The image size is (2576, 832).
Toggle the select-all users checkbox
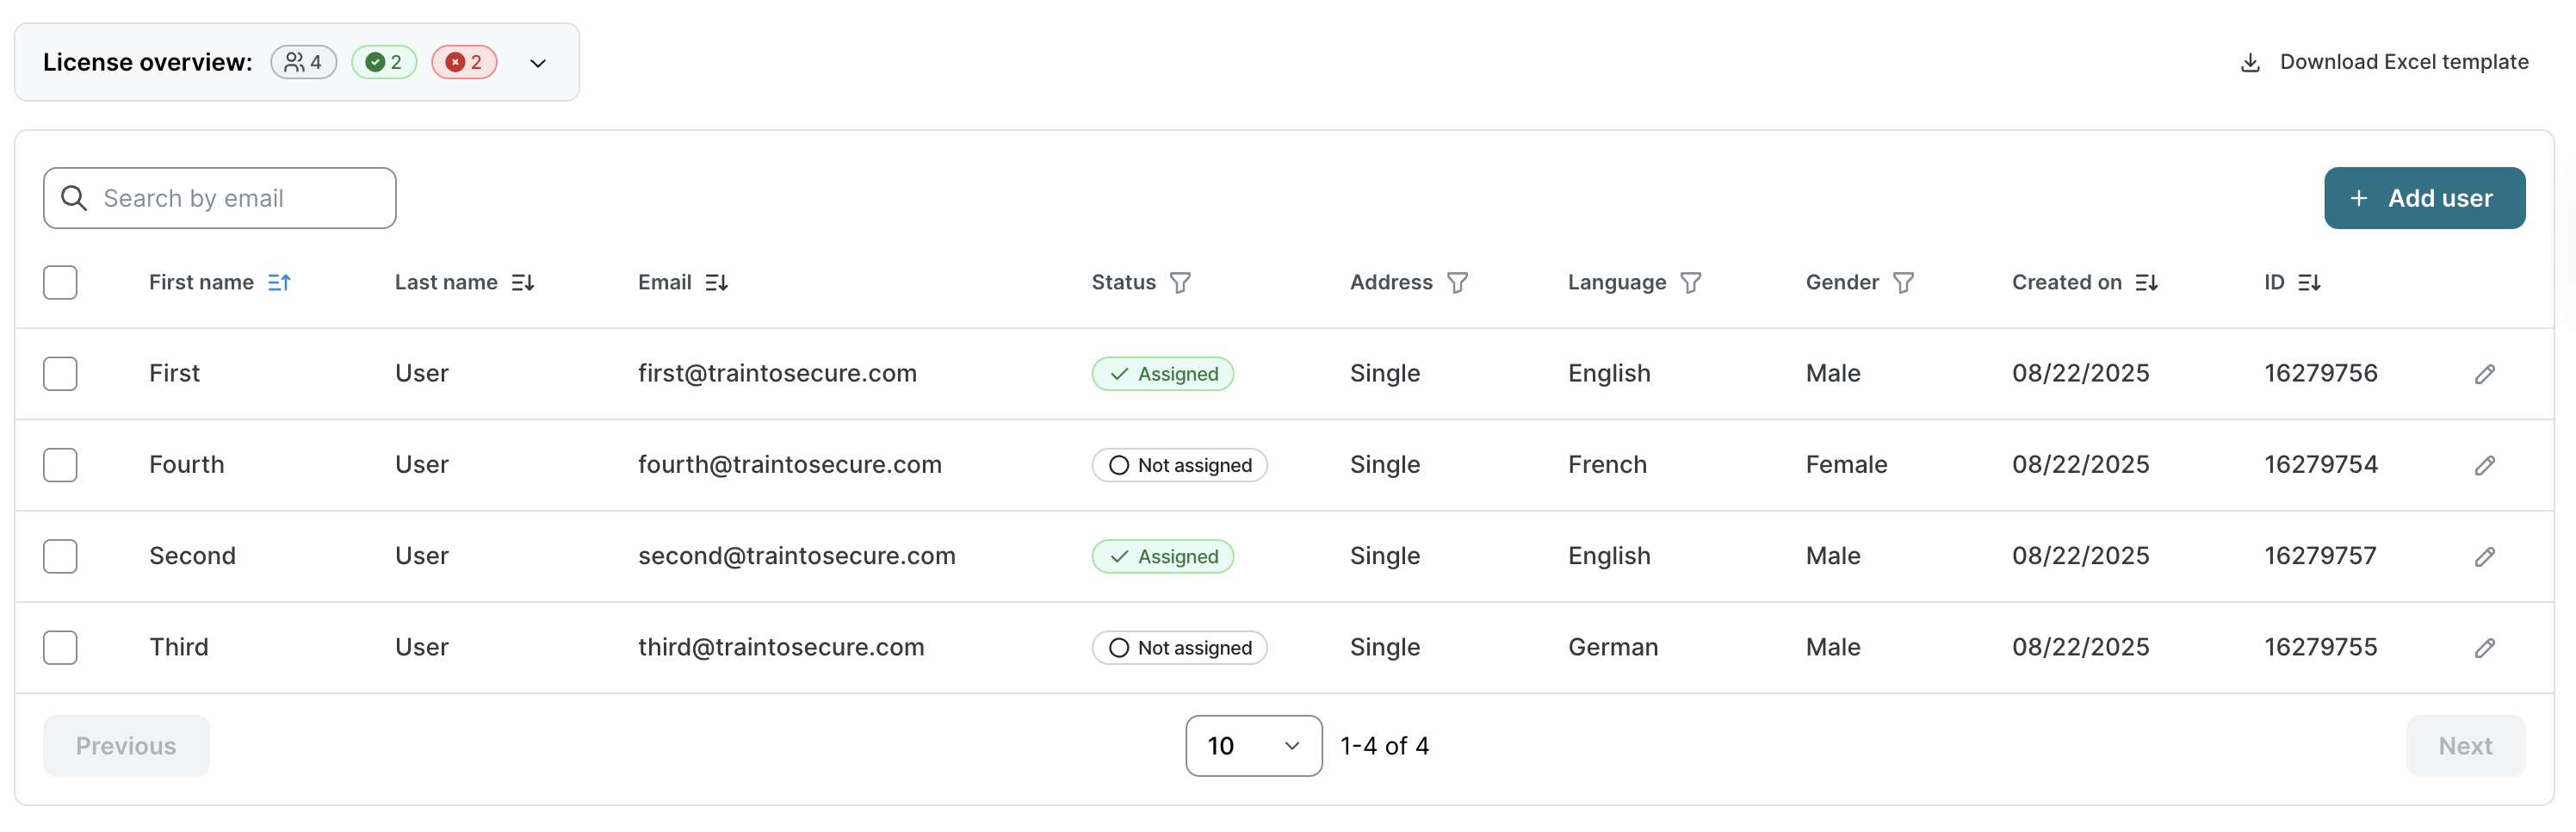coord(60,283)
